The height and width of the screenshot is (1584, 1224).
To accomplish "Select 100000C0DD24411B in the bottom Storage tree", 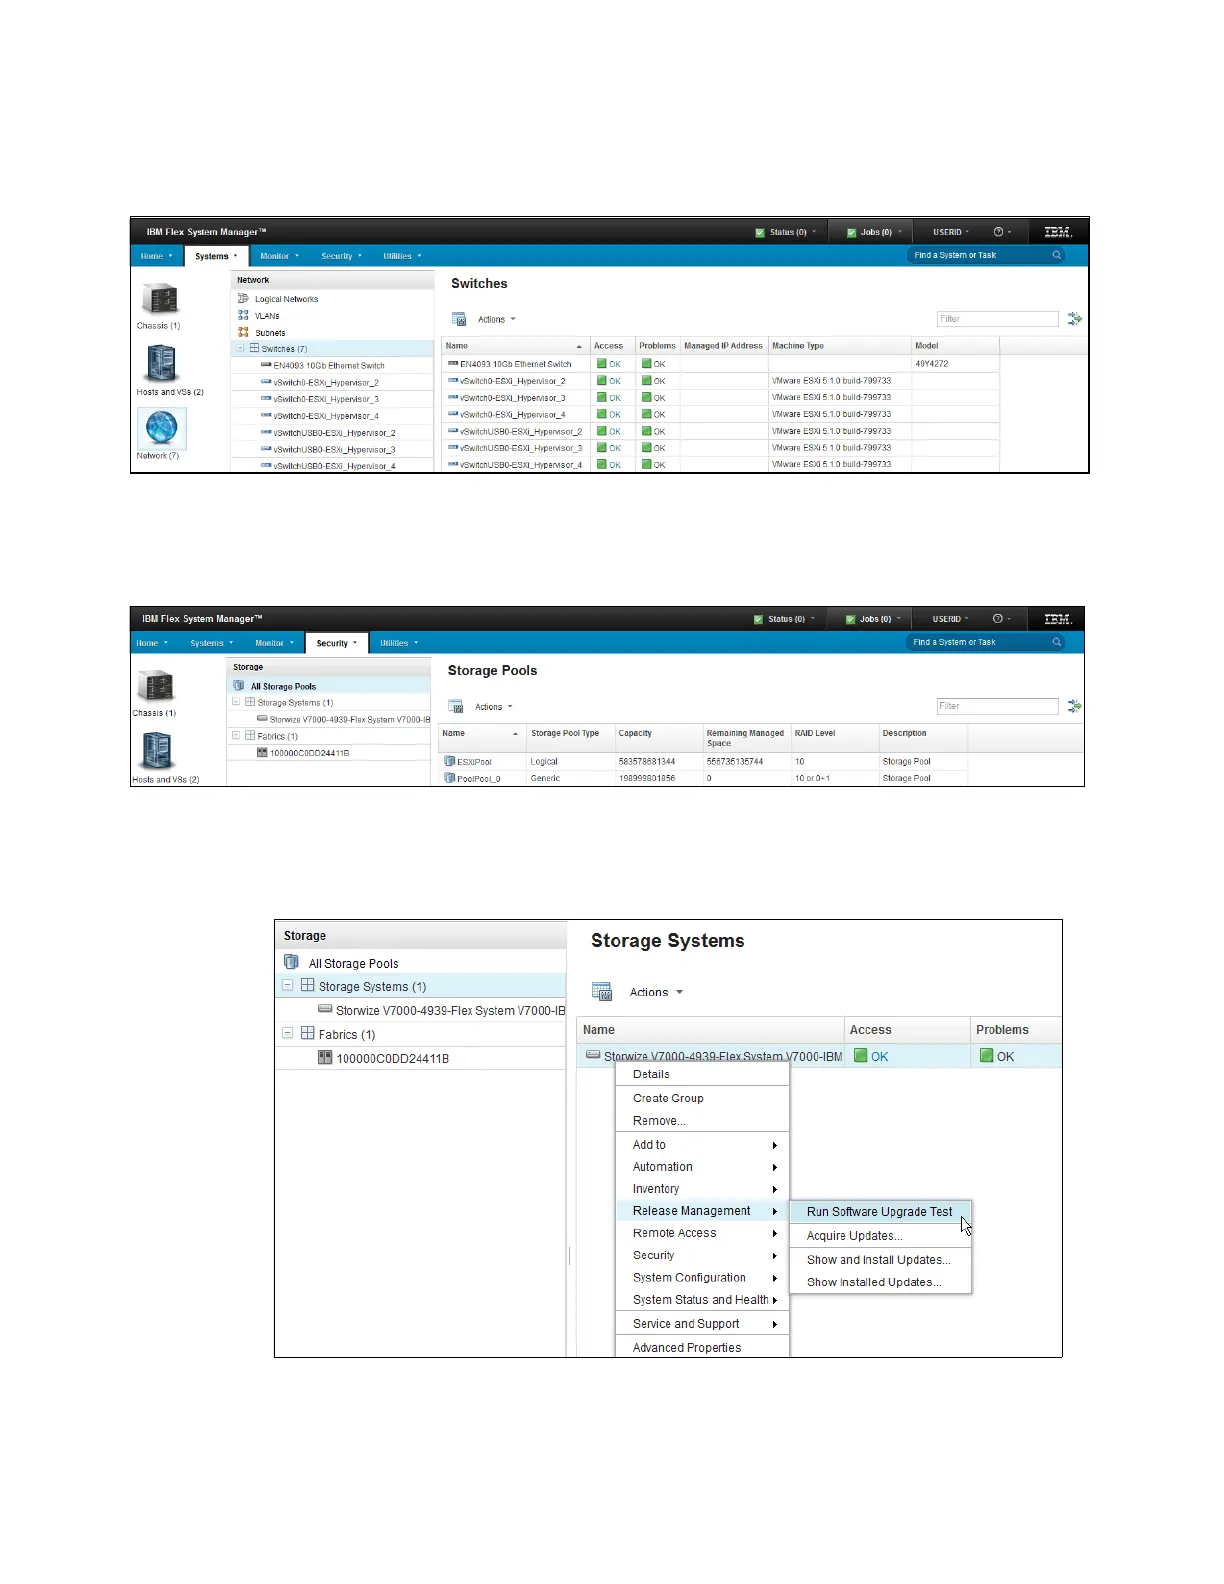I will tap(392, 1058).
